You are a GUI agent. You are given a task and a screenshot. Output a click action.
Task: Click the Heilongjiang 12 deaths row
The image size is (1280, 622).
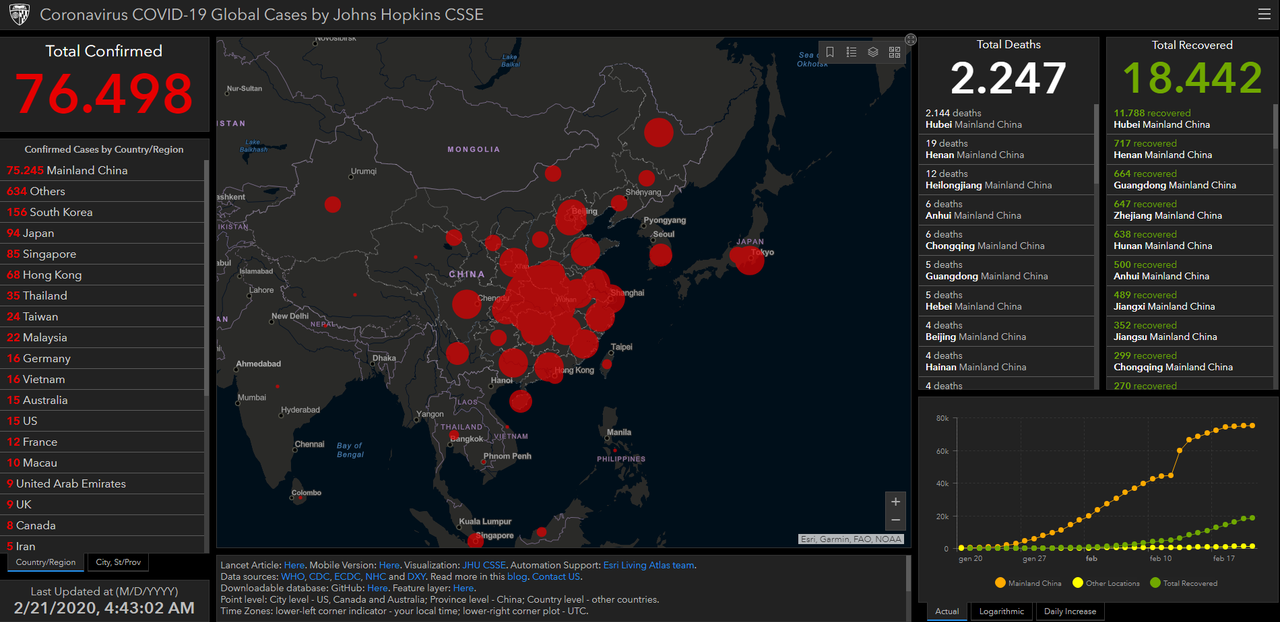1006,179
